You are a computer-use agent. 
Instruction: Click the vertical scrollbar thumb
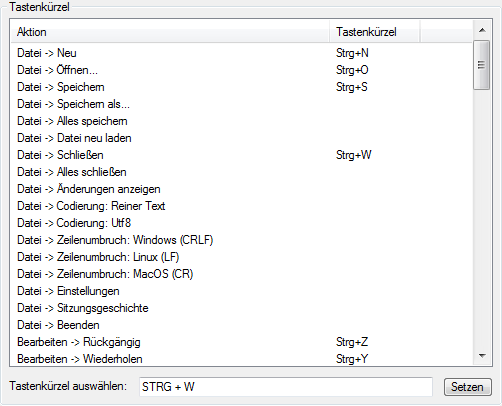tap(481, 65)
